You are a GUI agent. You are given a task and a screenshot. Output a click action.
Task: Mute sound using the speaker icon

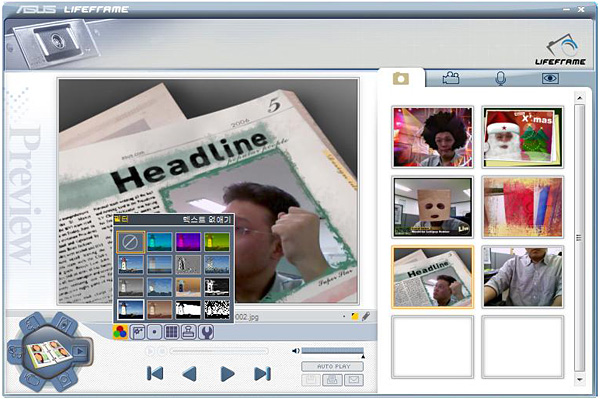pyautogui.click(x=295, y=351)
